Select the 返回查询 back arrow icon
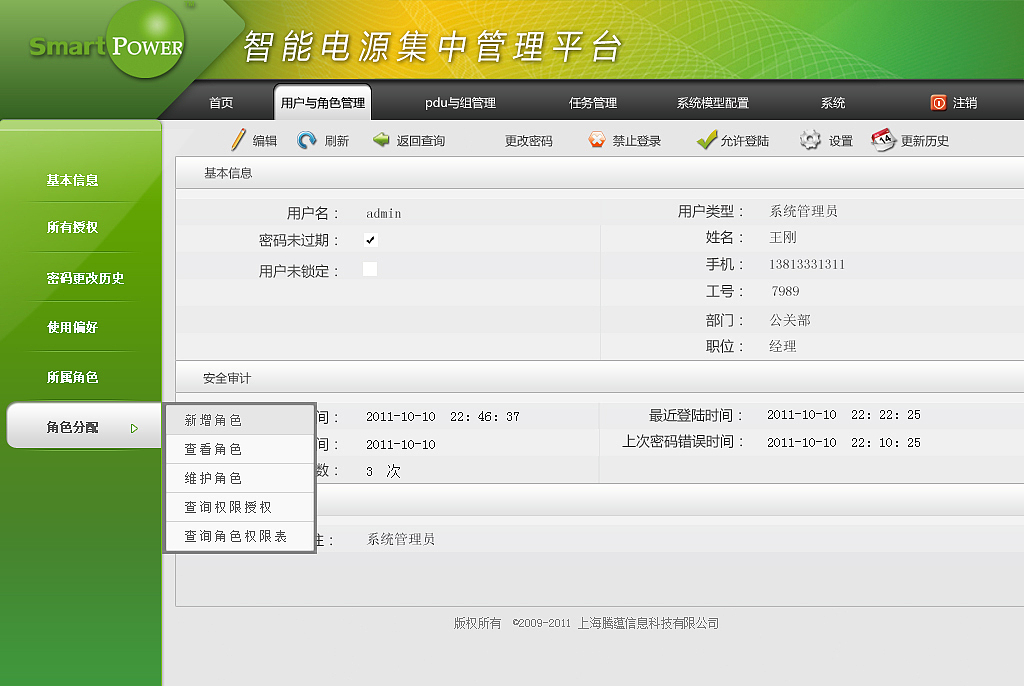Viewport: 1024px width, 686px height. point(381,140)
